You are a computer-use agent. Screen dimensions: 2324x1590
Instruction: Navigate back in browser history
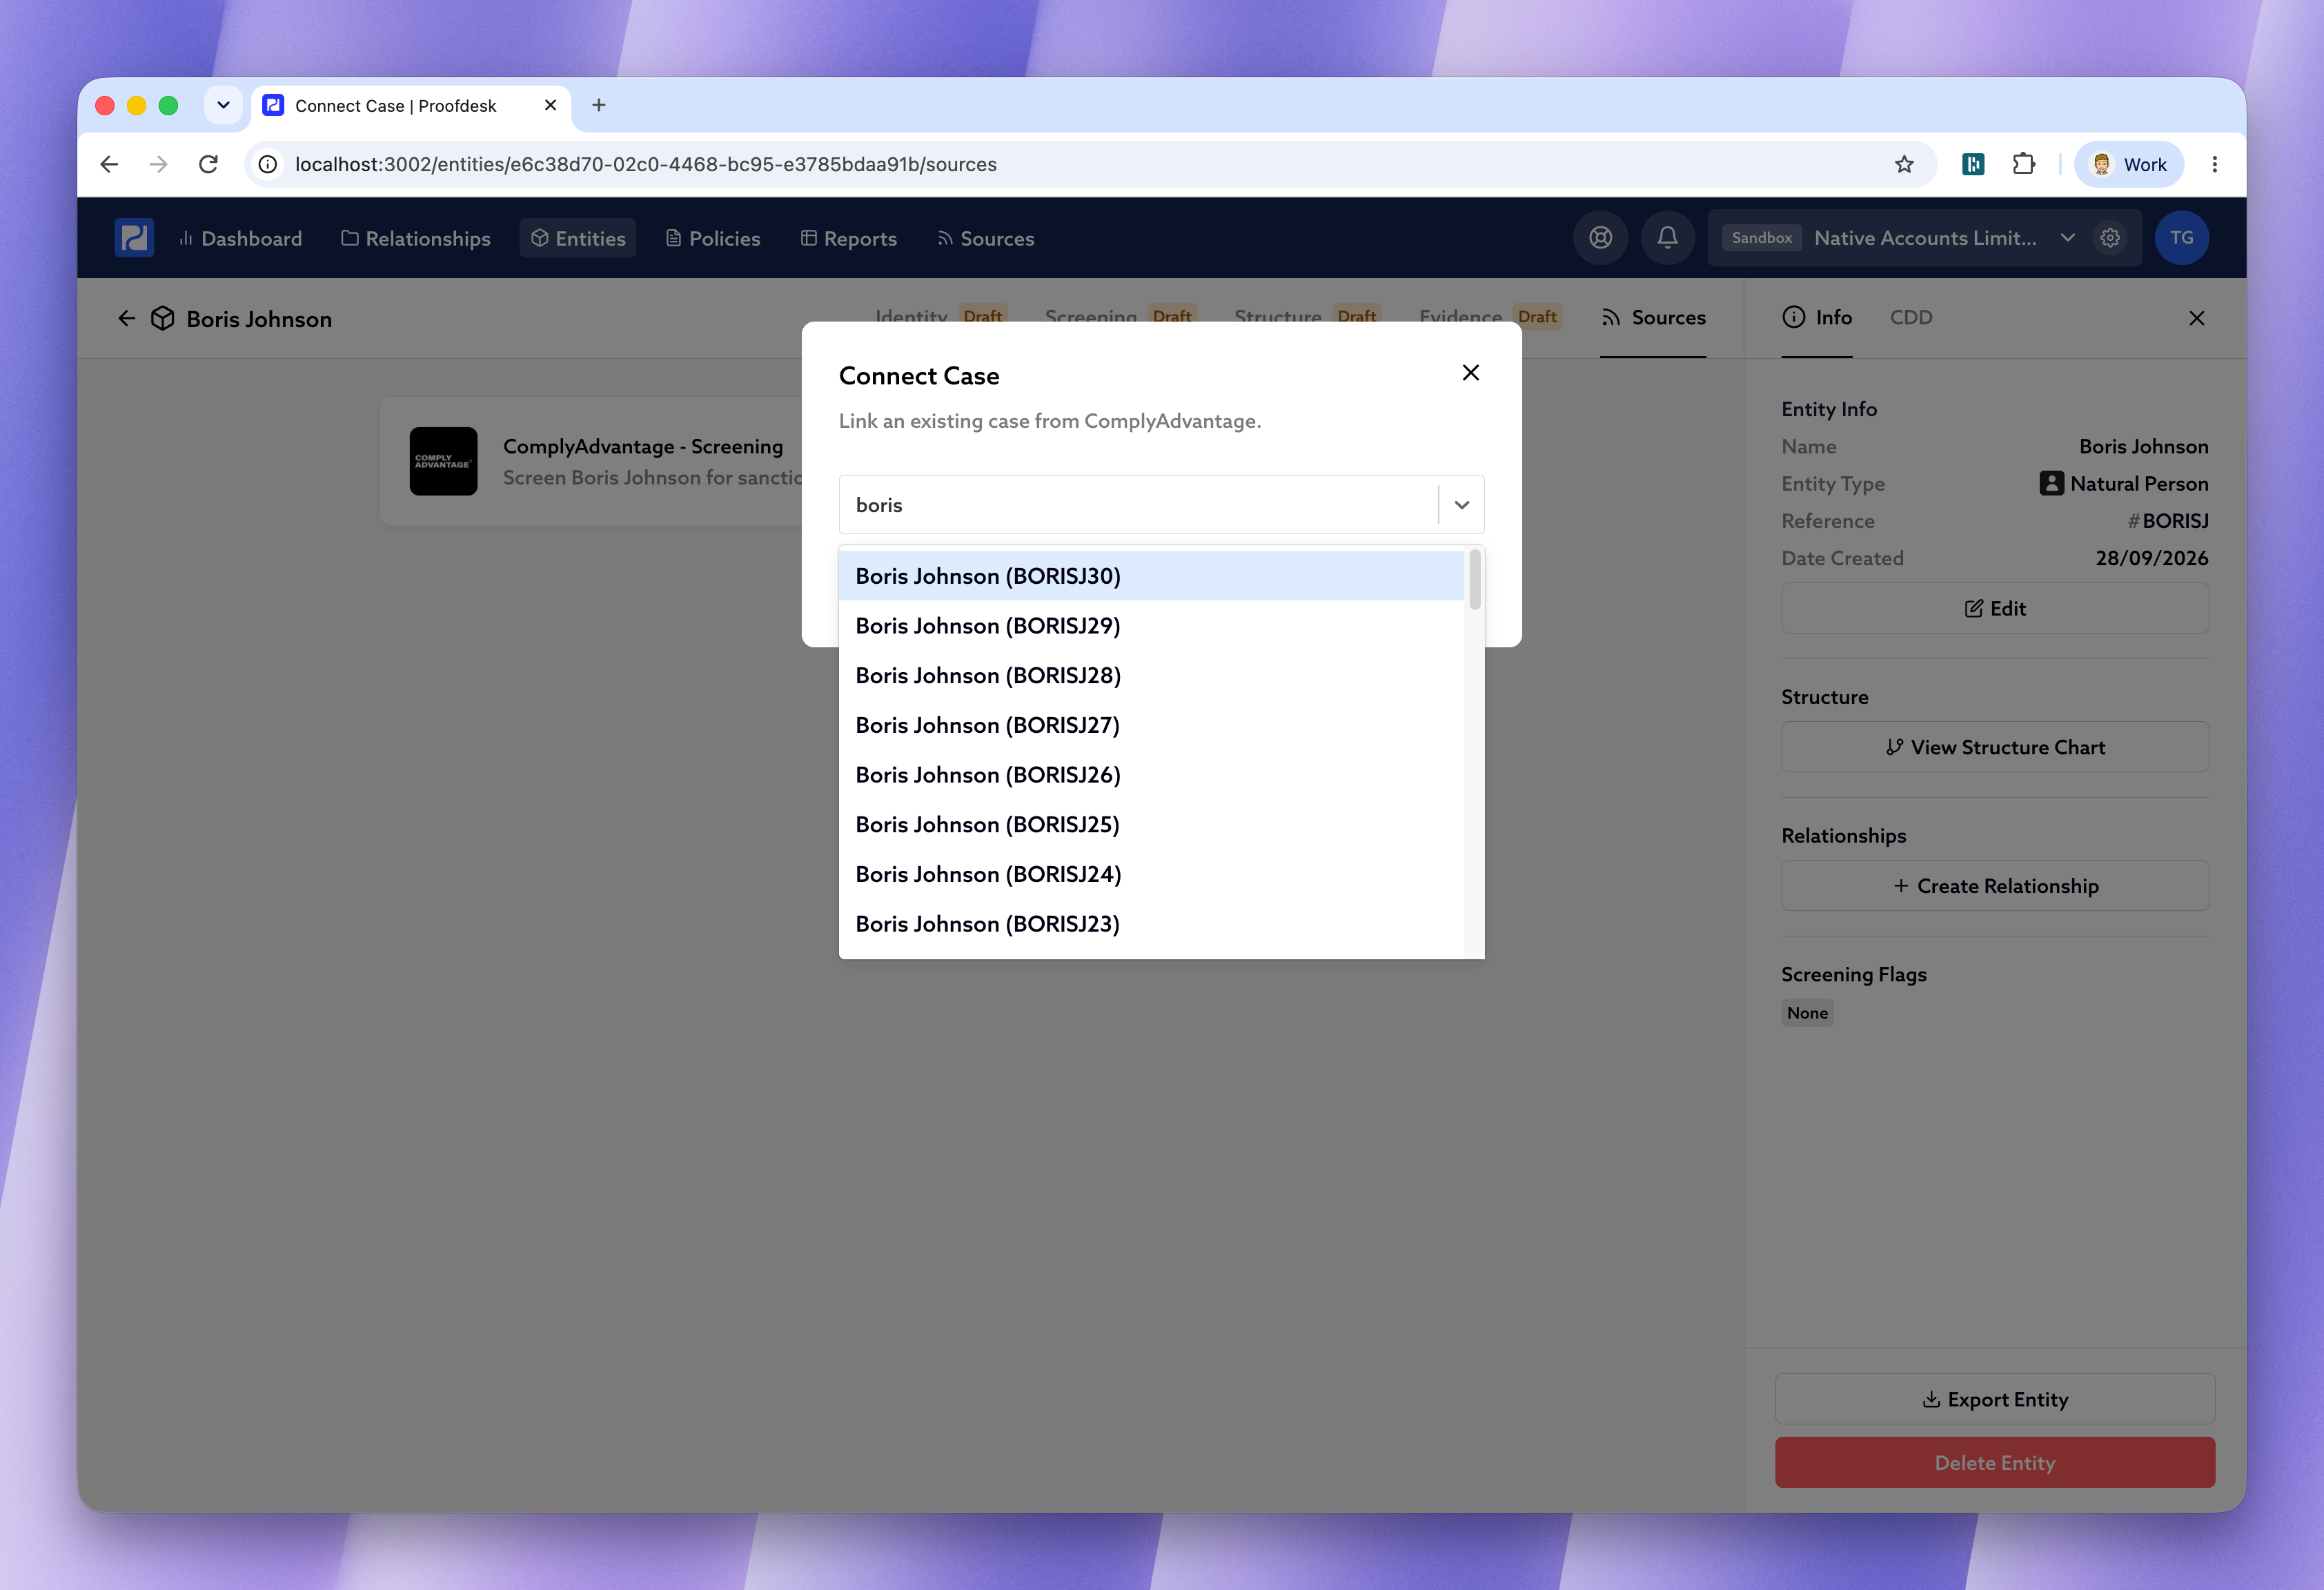(109, 164)
